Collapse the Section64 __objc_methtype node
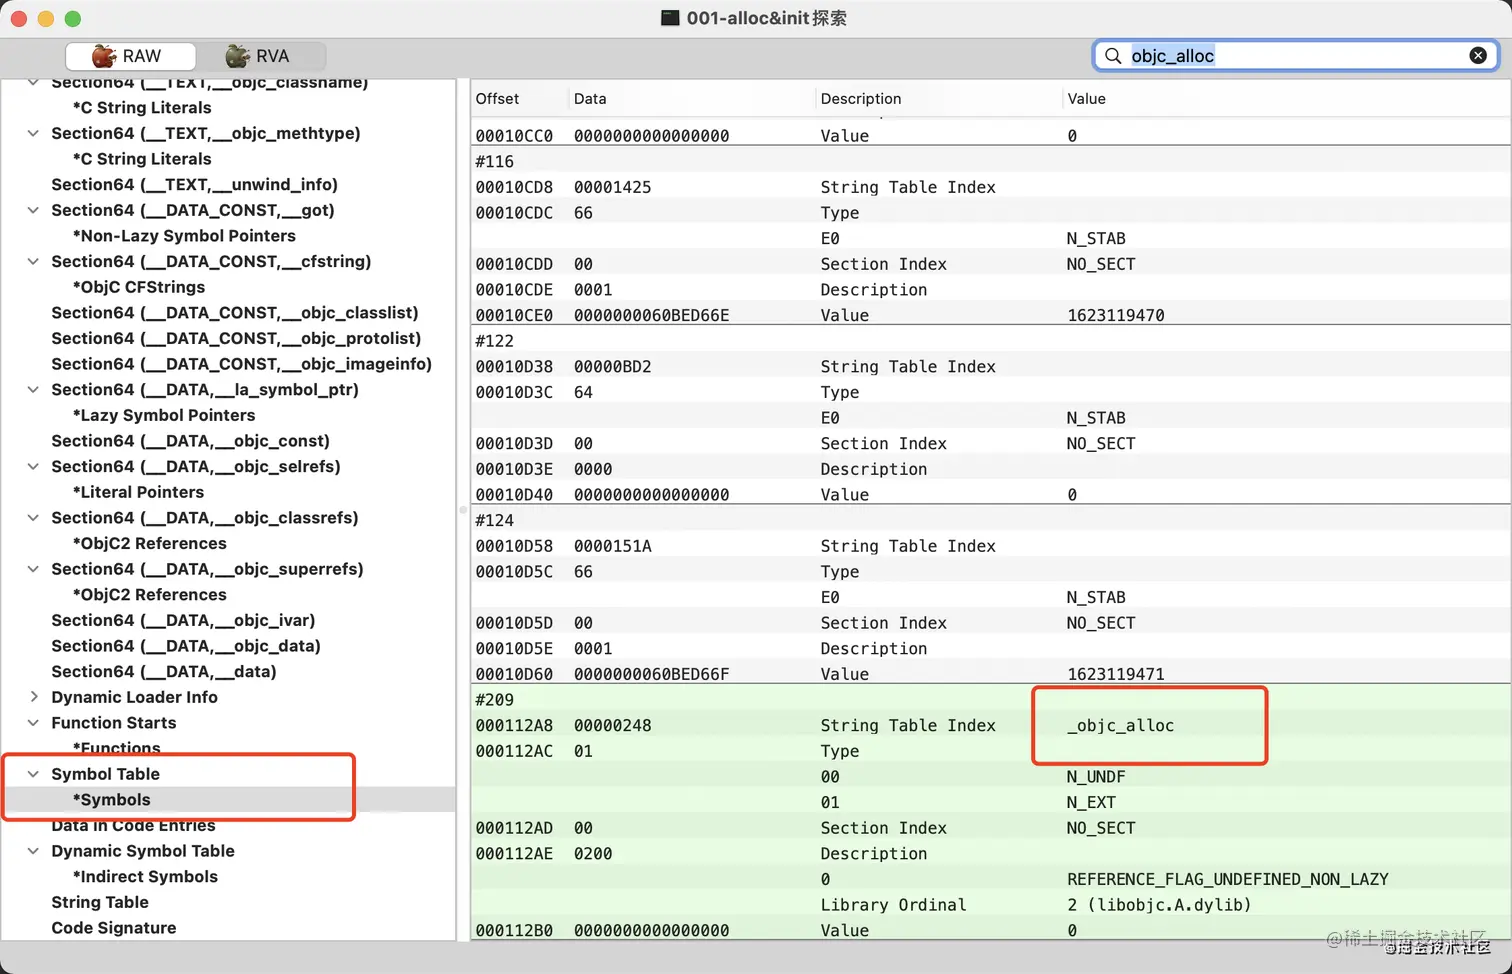Image resolution: width=1512 pixels, height=974 pixels. 33,133
